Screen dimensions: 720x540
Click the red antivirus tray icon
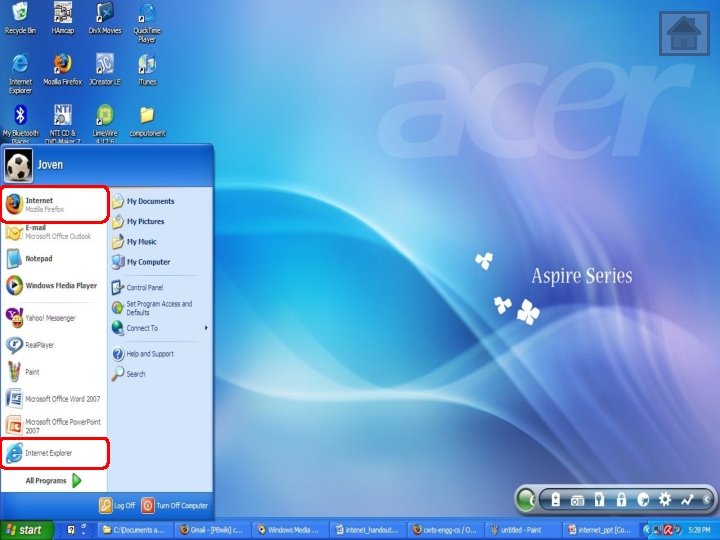tap(668, 530)
